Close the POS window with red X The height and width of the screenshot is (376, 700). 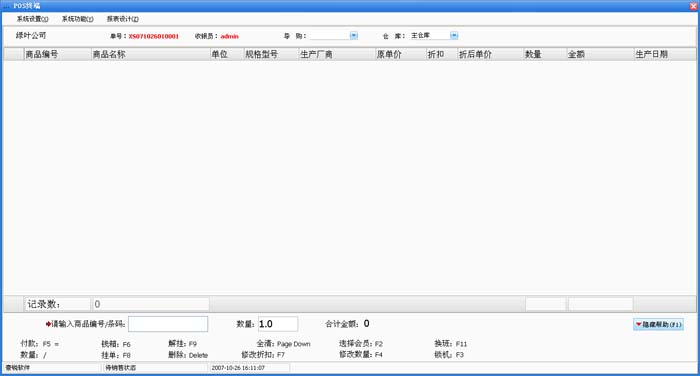693,6
